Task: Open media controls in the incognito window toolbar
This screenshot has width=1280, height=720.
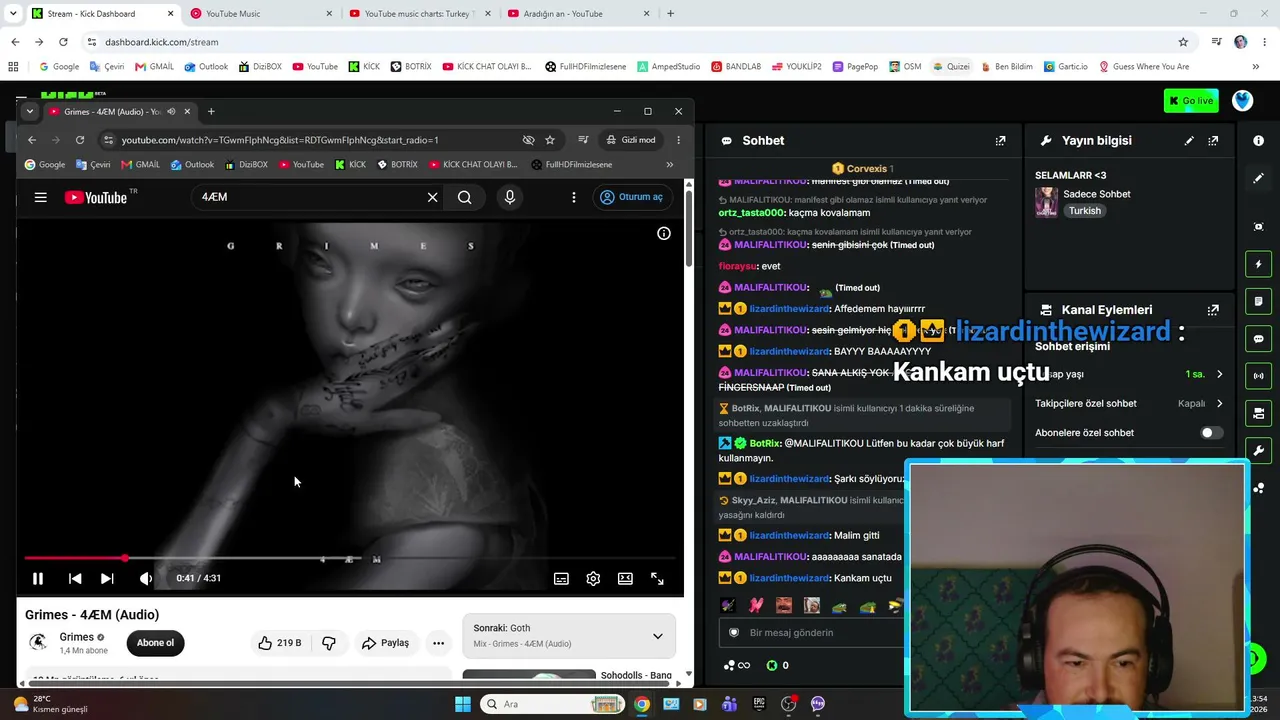Action: click(x=583, y=140)
